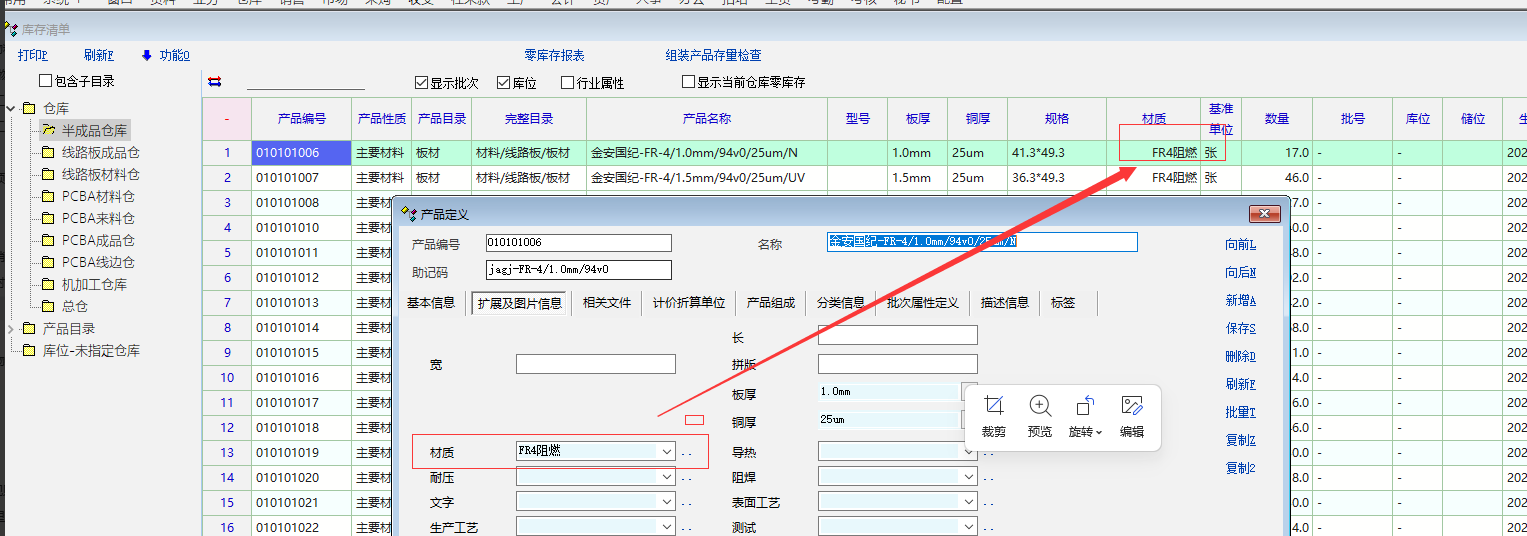
Task: Open the 零库存报表 link
Action: point(554,56)
